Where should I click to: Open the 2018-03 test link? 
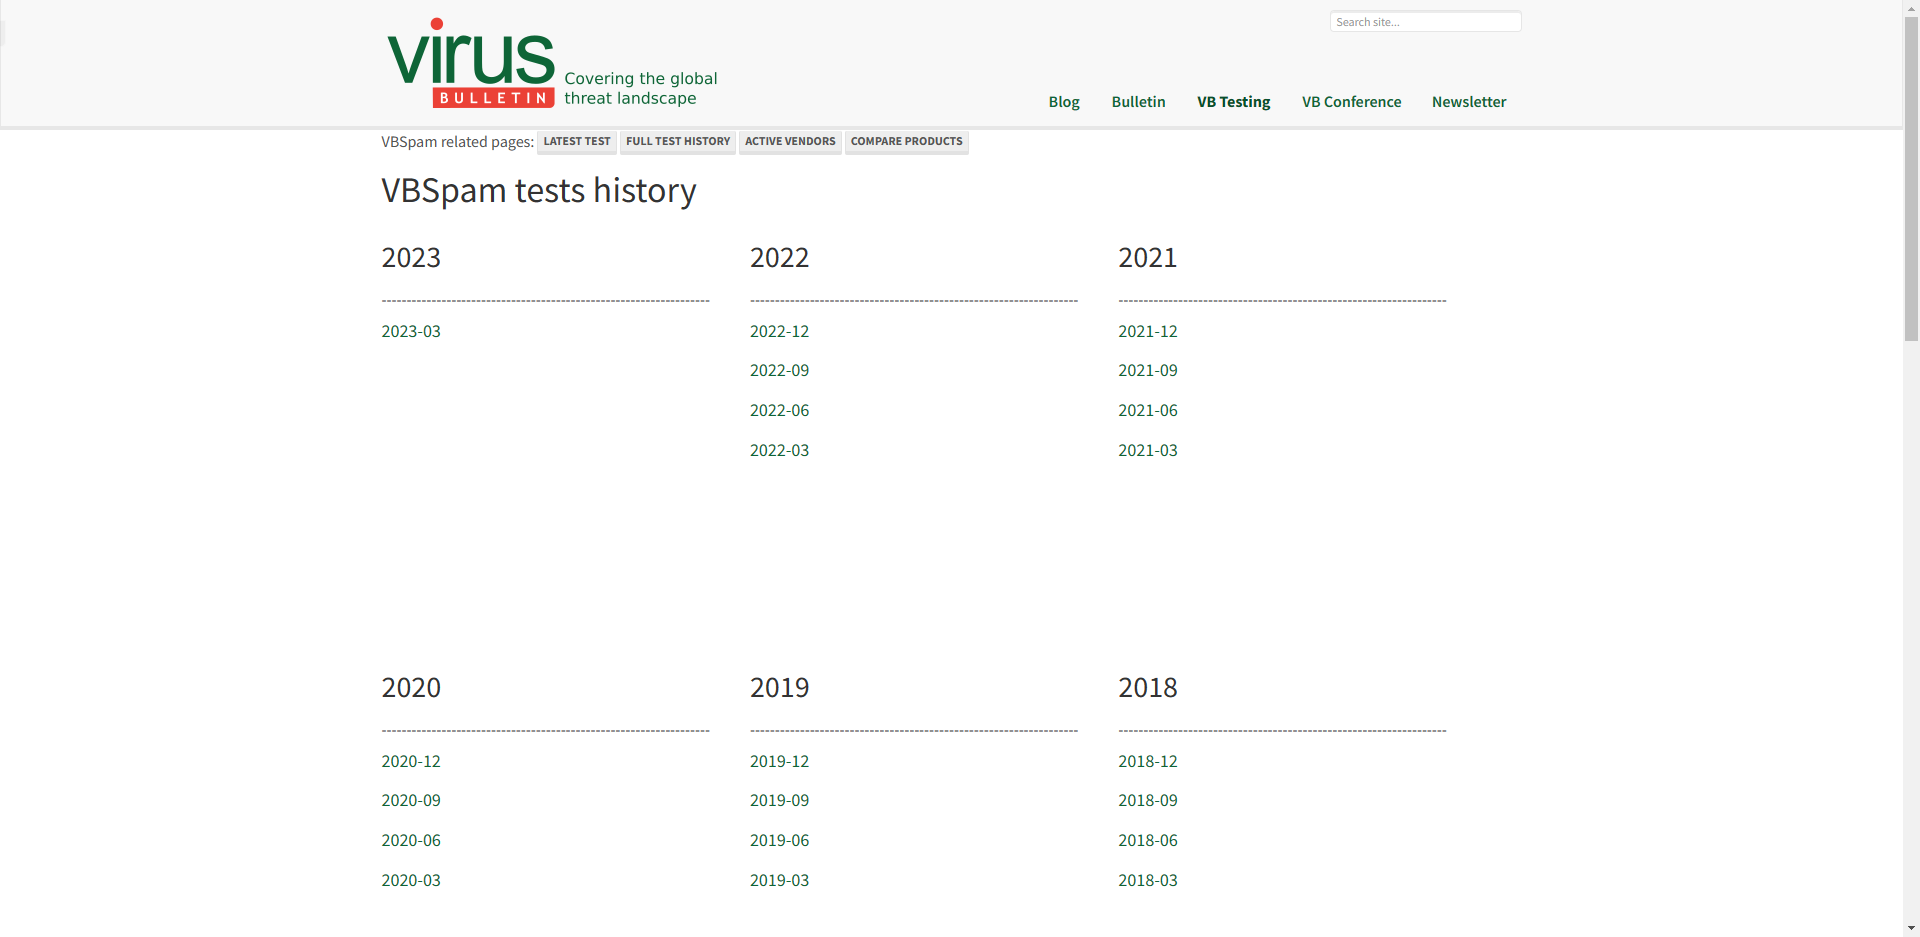click(1148, 880)
